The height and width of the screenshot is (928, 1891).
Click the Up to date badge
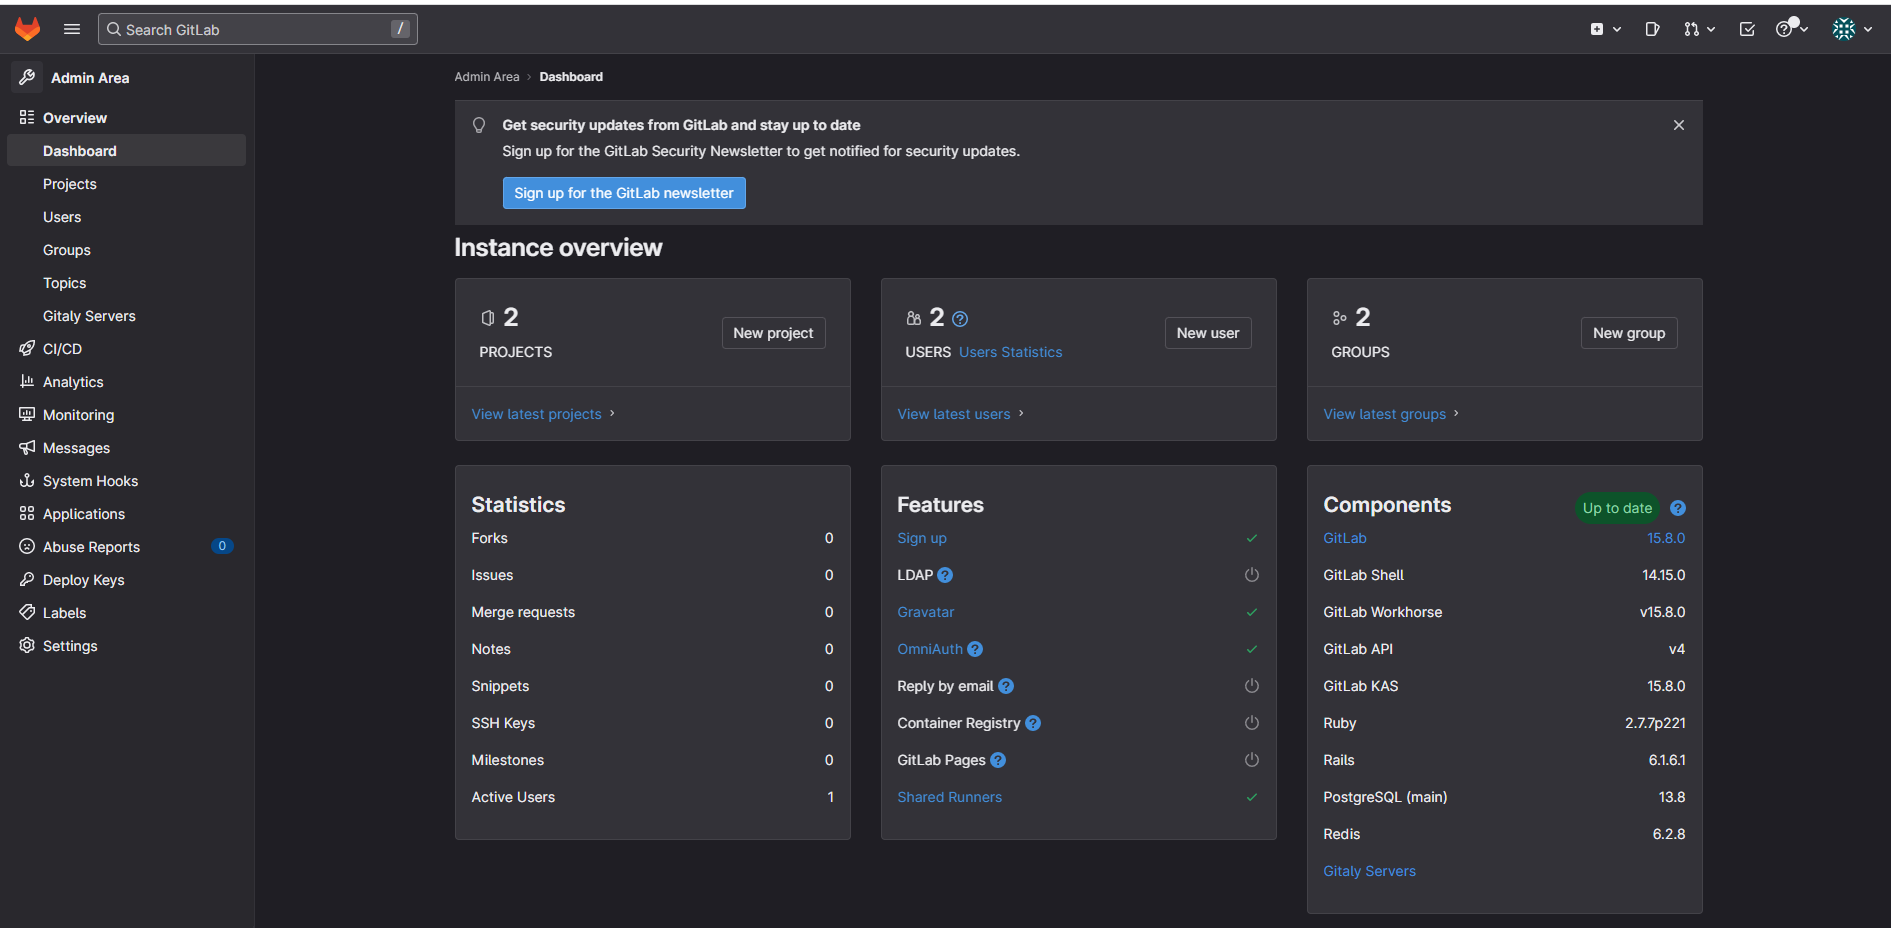click(1617, 508)
